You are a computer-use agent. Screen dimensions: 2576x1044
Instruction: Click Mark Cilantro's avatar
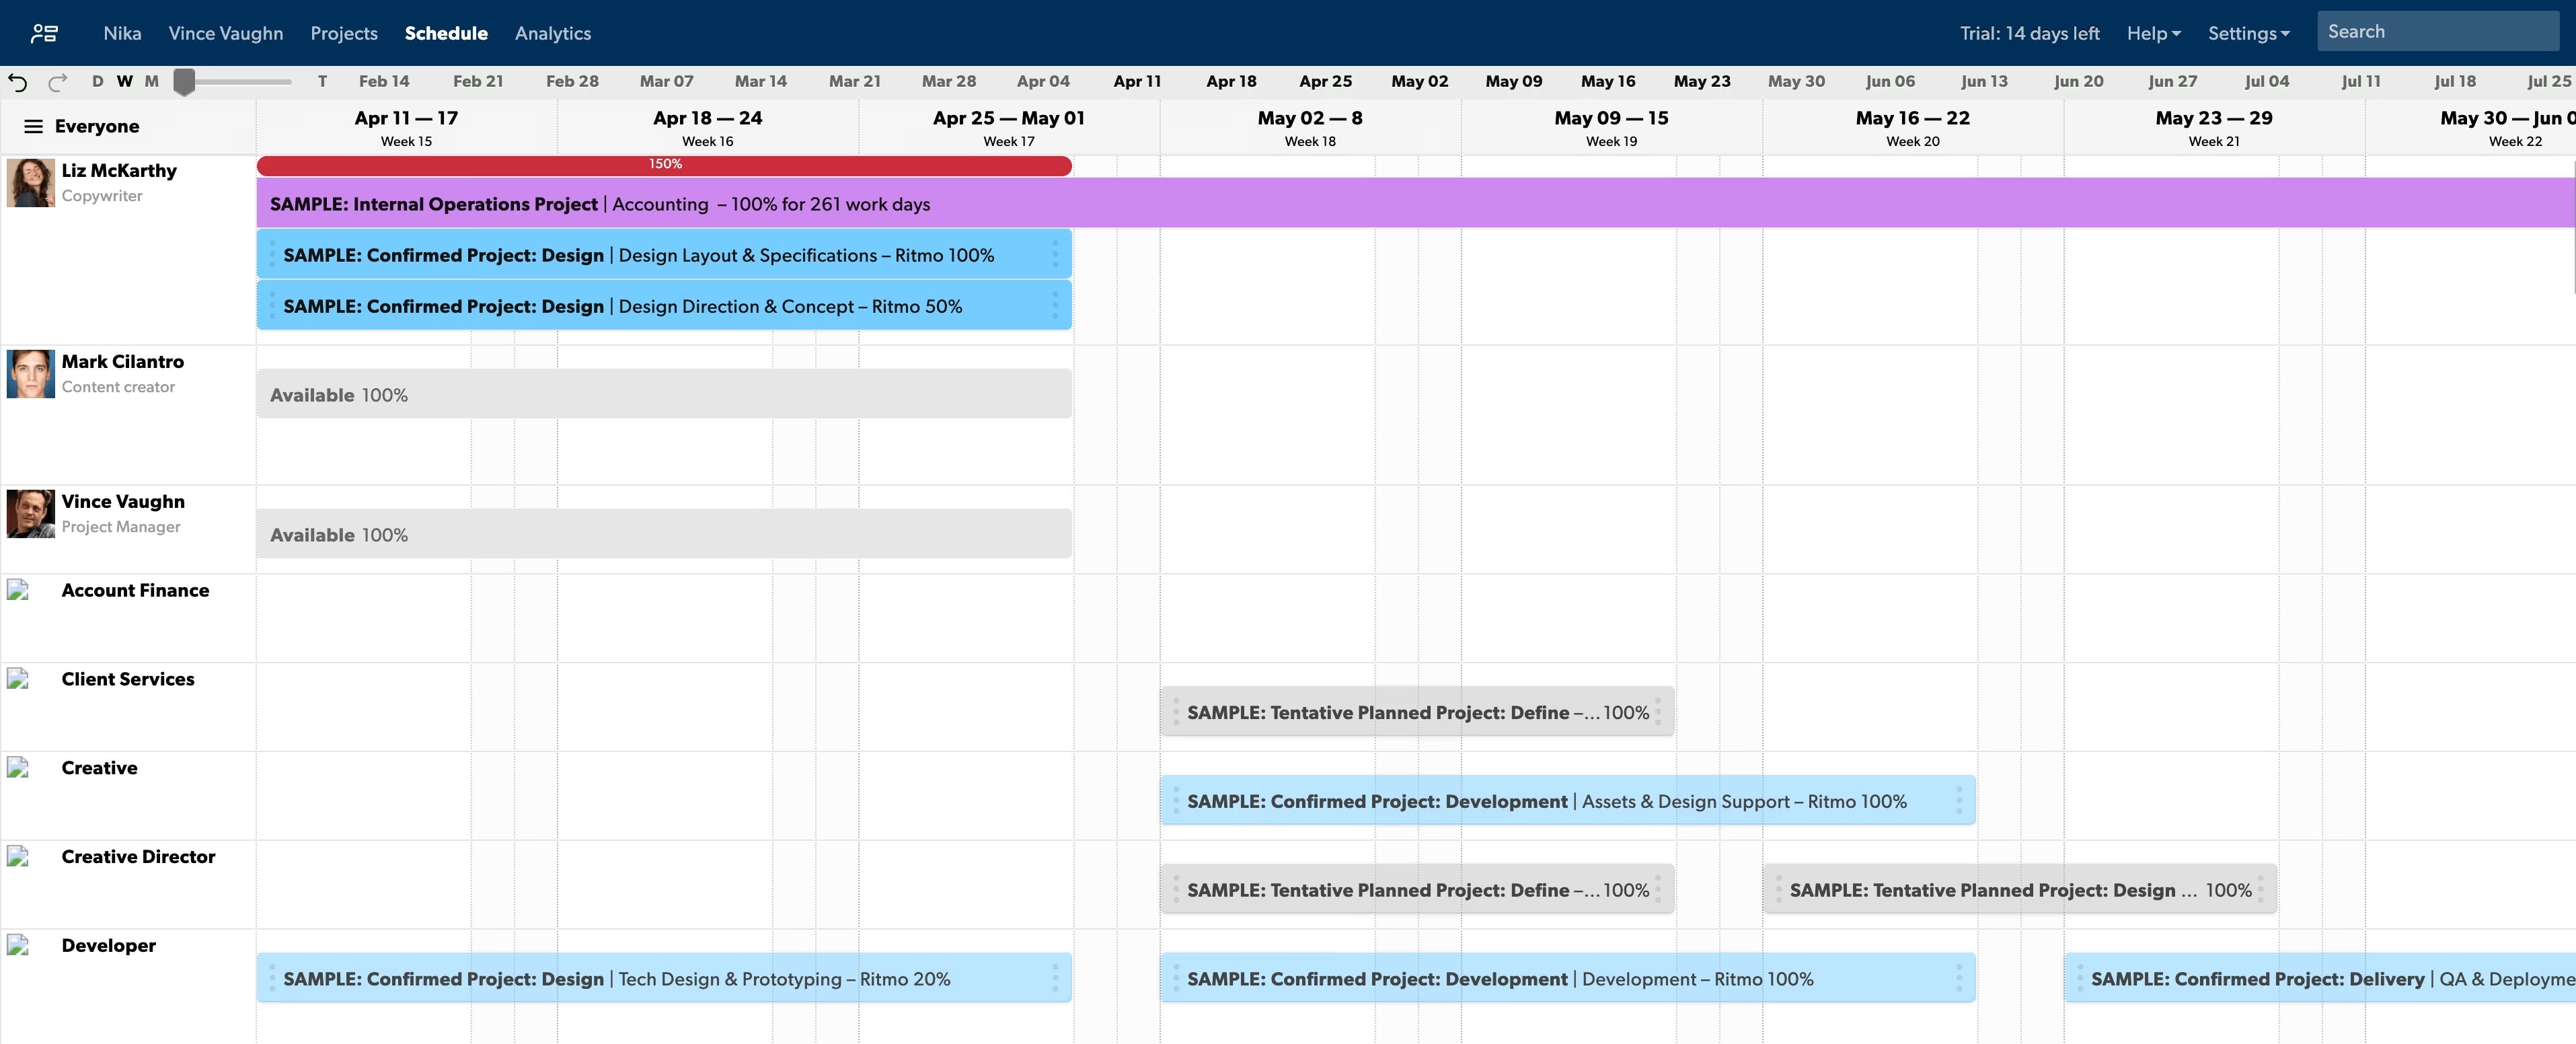tap(31, 374)
